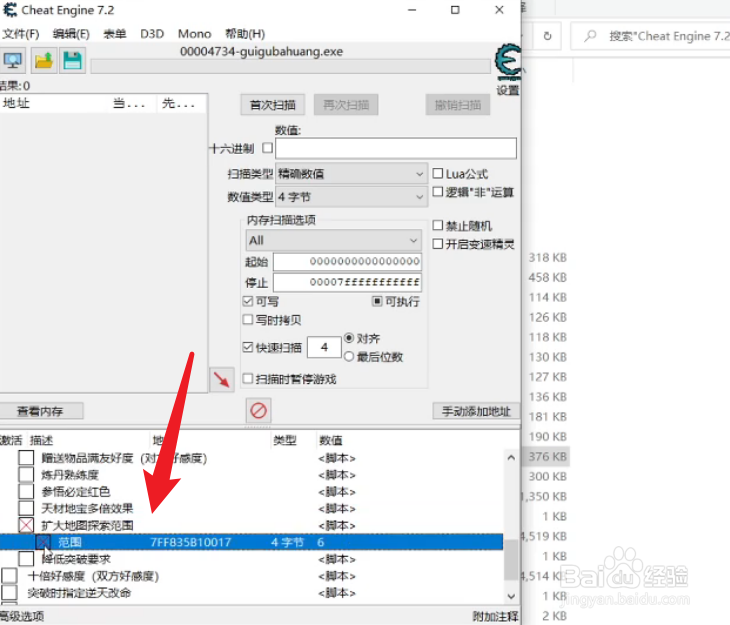Clear address list with the no-entry icon
The width and height of the screenshot is (730, 625).
(x=258, y=410)
